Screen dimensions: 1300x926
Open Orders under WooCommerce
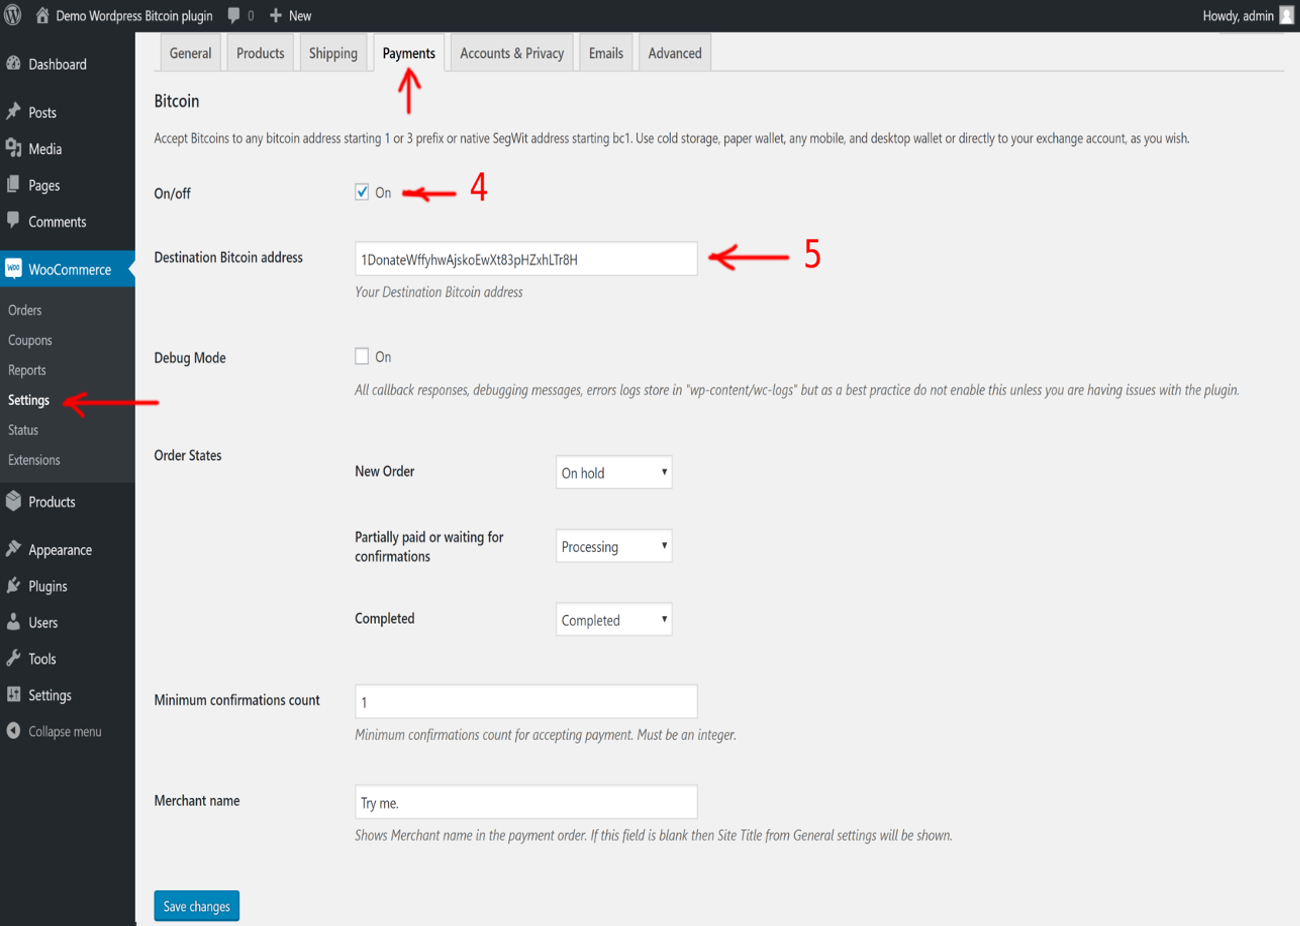pyautogui.click(x=25, y=310)
